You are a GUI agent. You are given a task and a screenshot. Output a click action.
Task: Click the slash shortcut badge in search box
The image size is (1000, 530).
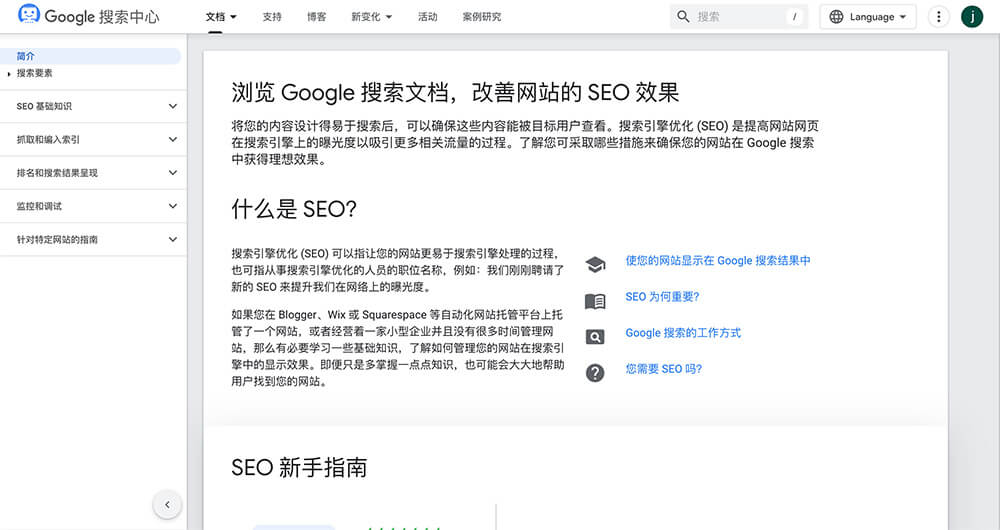pos(794,17)
